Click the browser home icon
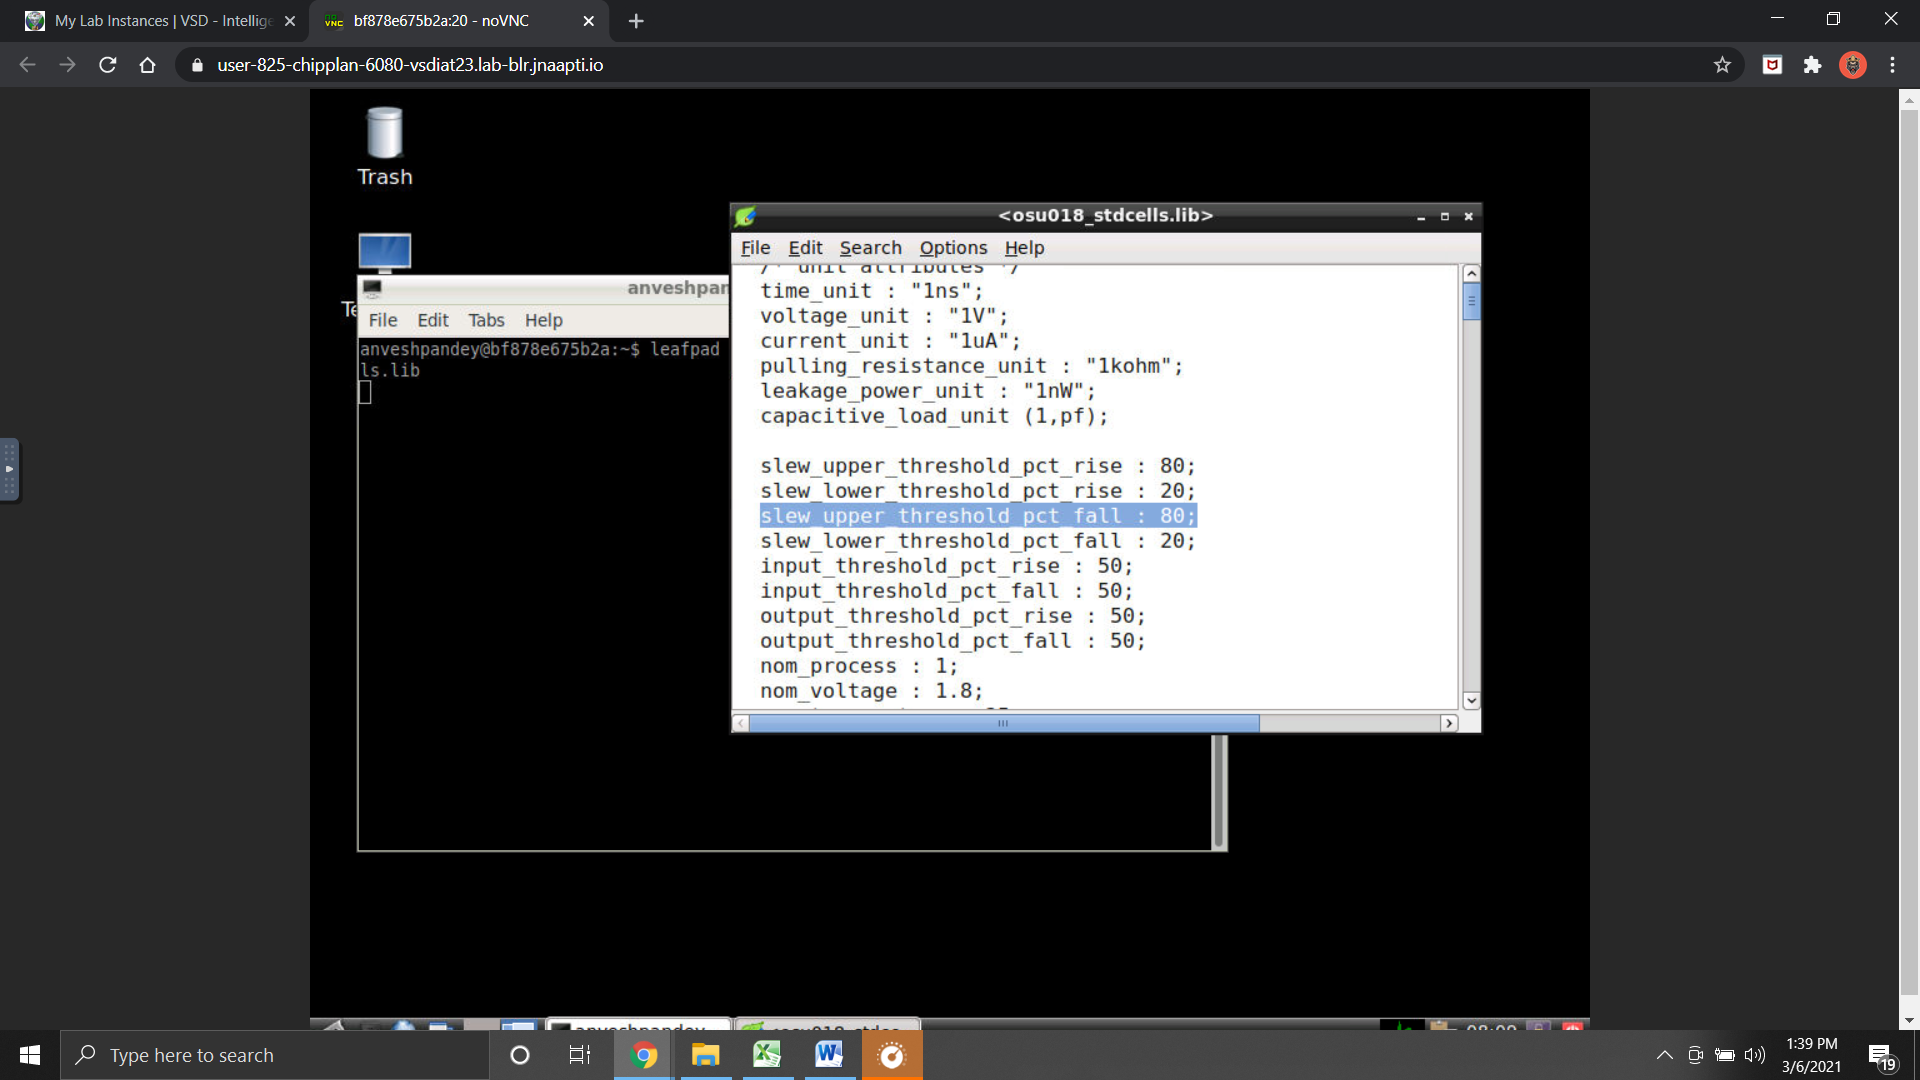Image resolution: width=1920 pixels, height=1080 pixels. [x=147, y=65]
